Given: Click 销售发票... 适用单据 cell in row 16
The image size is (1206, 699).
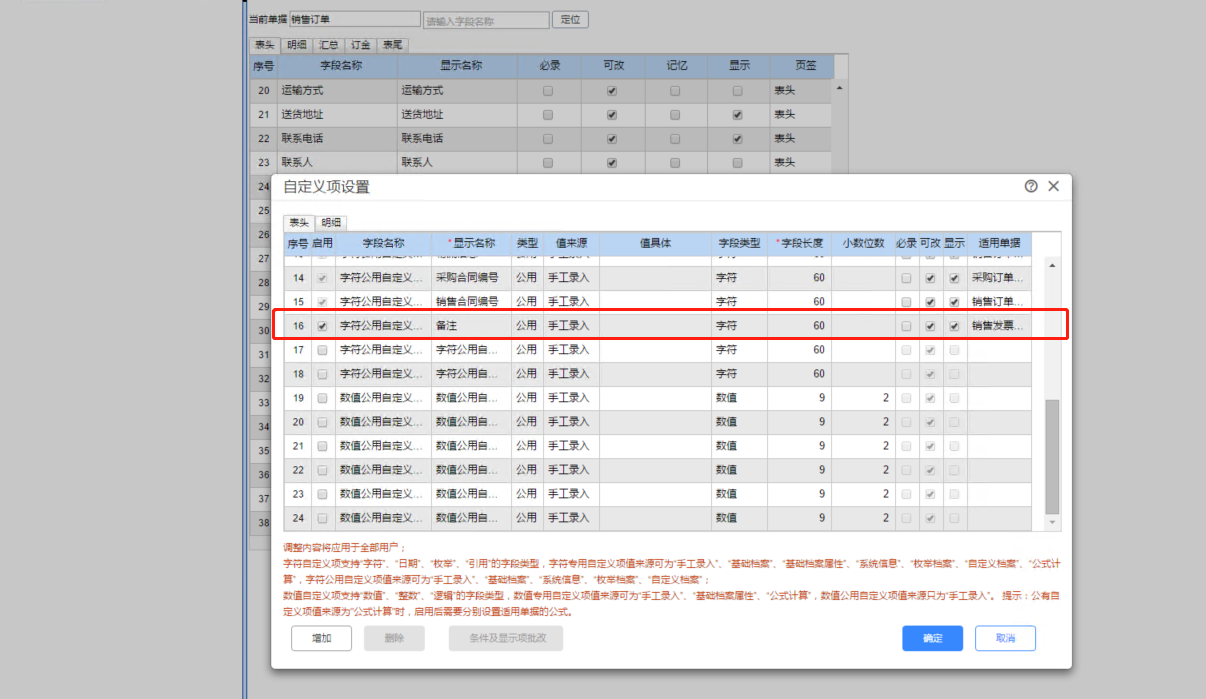Looking at the screenshot, I should click(x=999, y=326).
